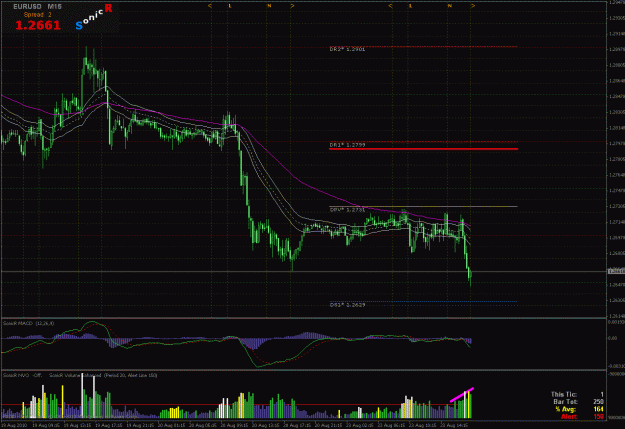Screen dimensions: 625x429
Task: Click the 20 Aug 09:15 time label
Action: click(235, 425)
